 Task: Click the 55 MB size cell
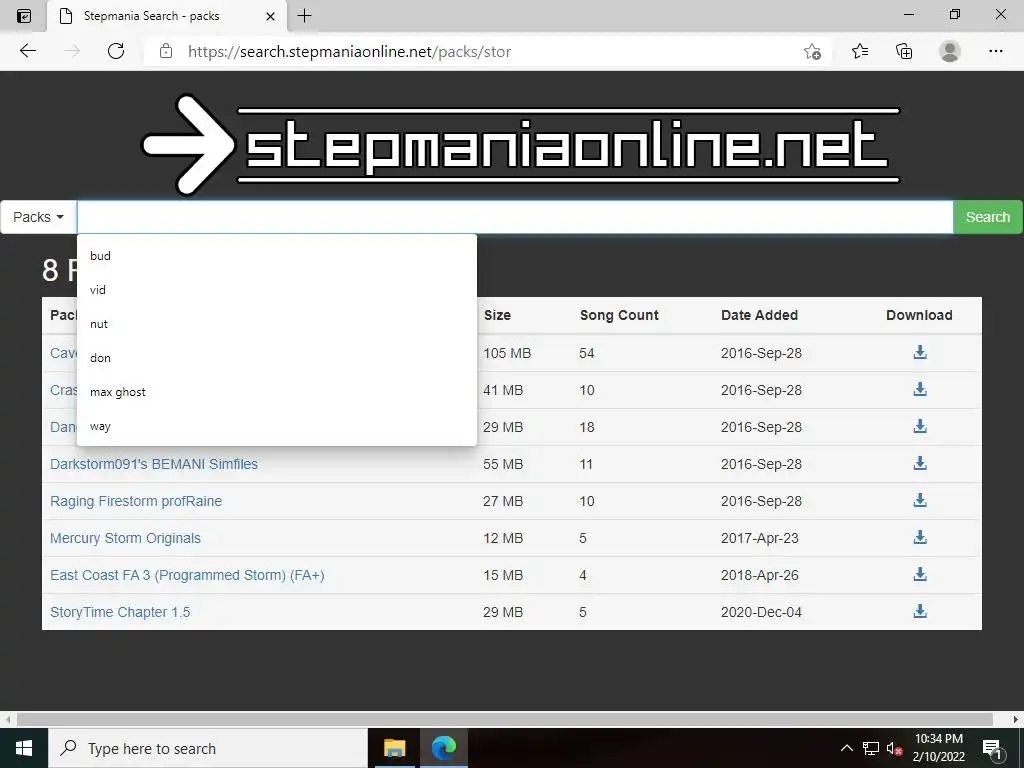point(503,464)
